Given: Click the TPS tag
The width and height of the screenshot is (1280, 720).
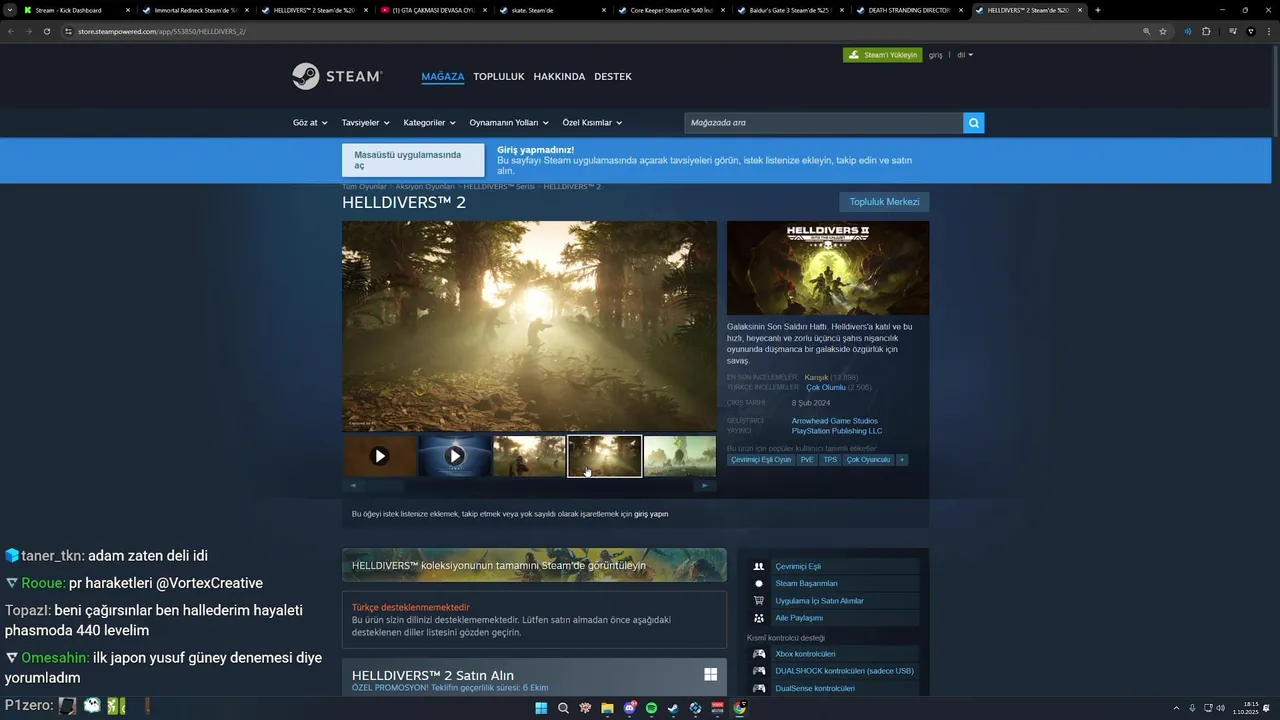Looking at the screenshot, I should 830,460.
